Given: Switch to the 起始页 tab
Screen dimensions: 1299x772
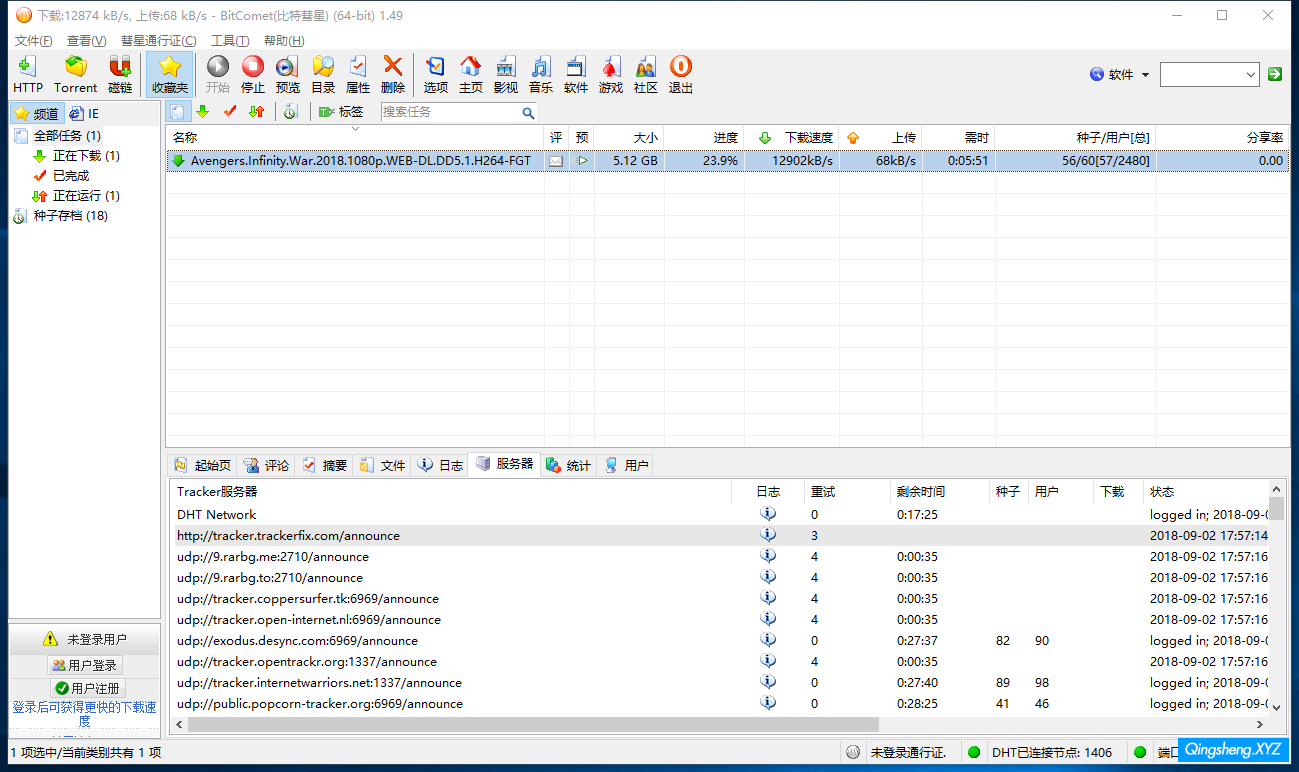Looking at the screenshot, I should click(203, 465).
